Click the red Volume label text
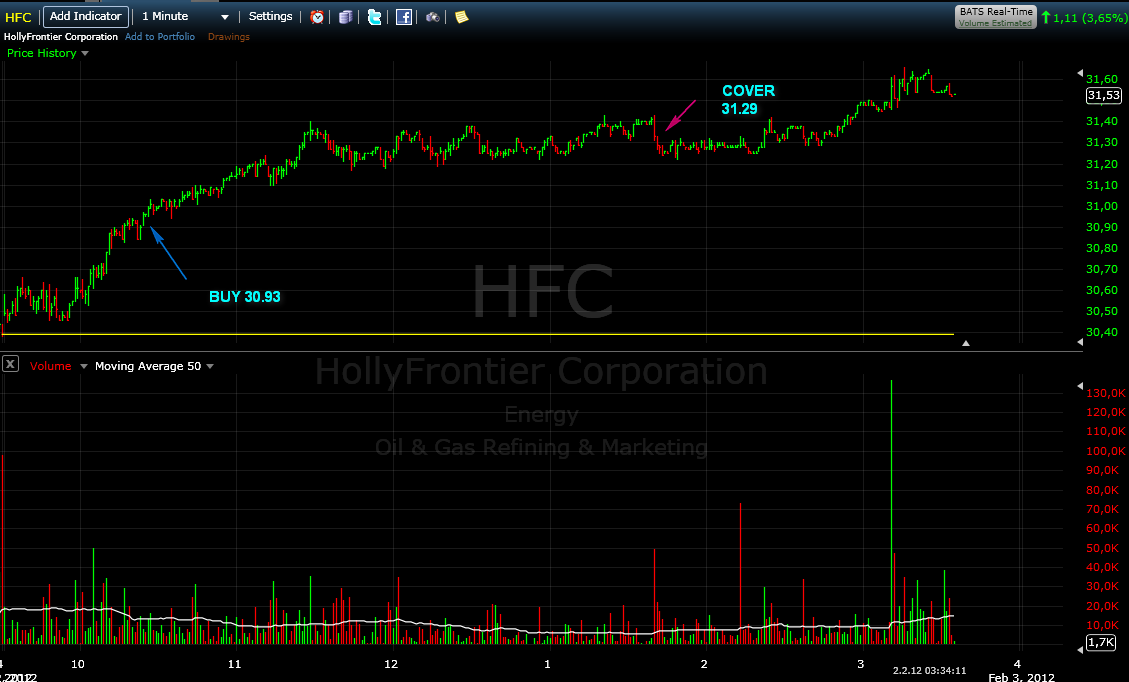The image size is (1129, 682). click(x=50, y=366)
